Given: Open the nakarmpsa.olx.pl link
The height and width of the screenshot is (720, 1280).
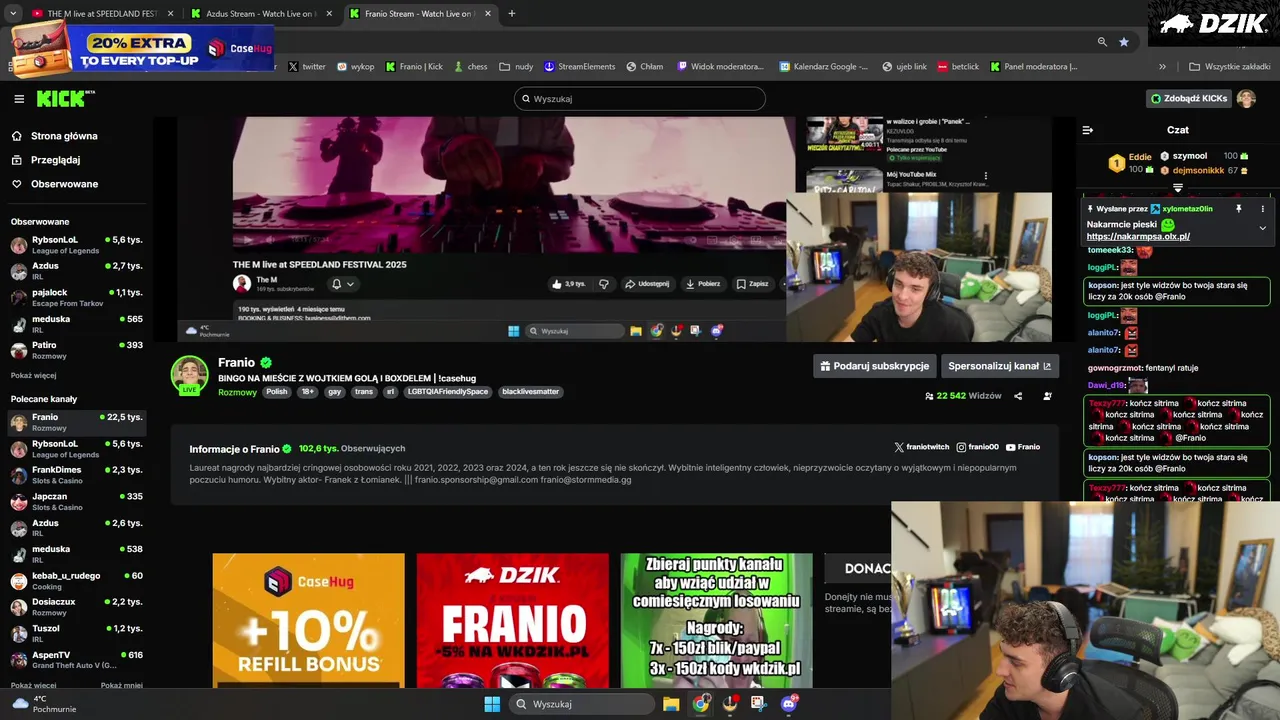Looking at the screenshot, I should coord(1138,237).
